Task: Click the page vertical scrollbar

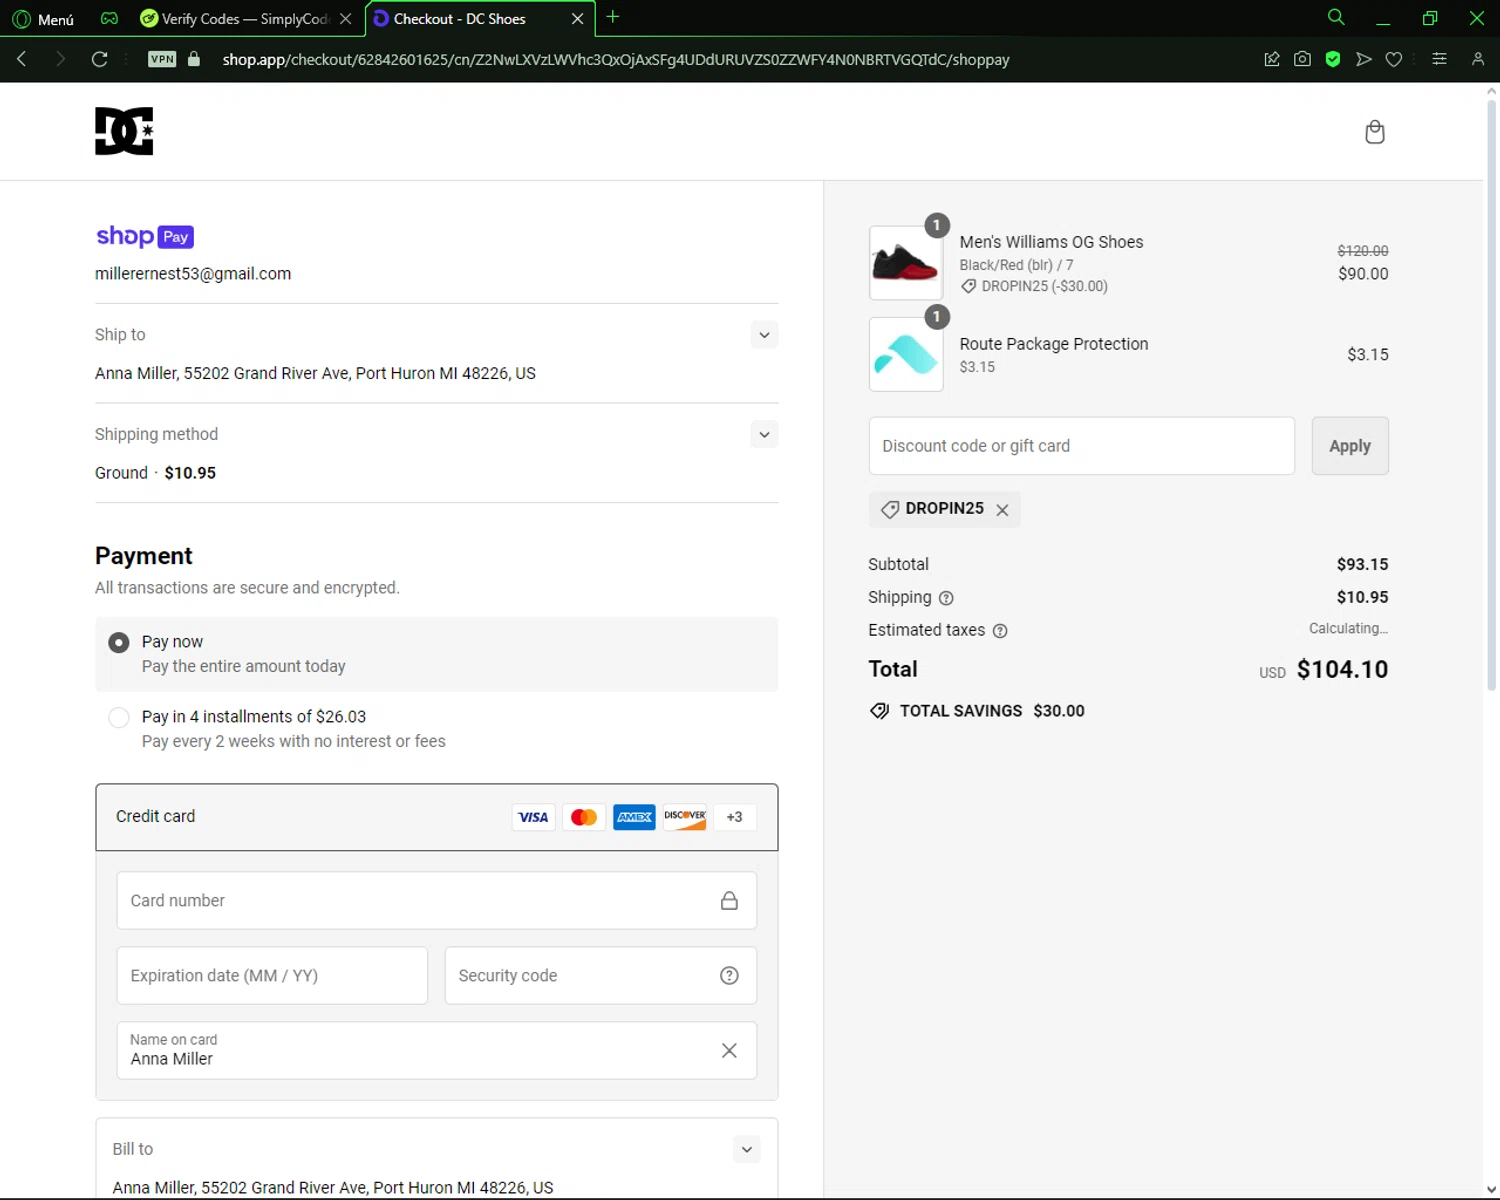Action: click(1491, 394)
